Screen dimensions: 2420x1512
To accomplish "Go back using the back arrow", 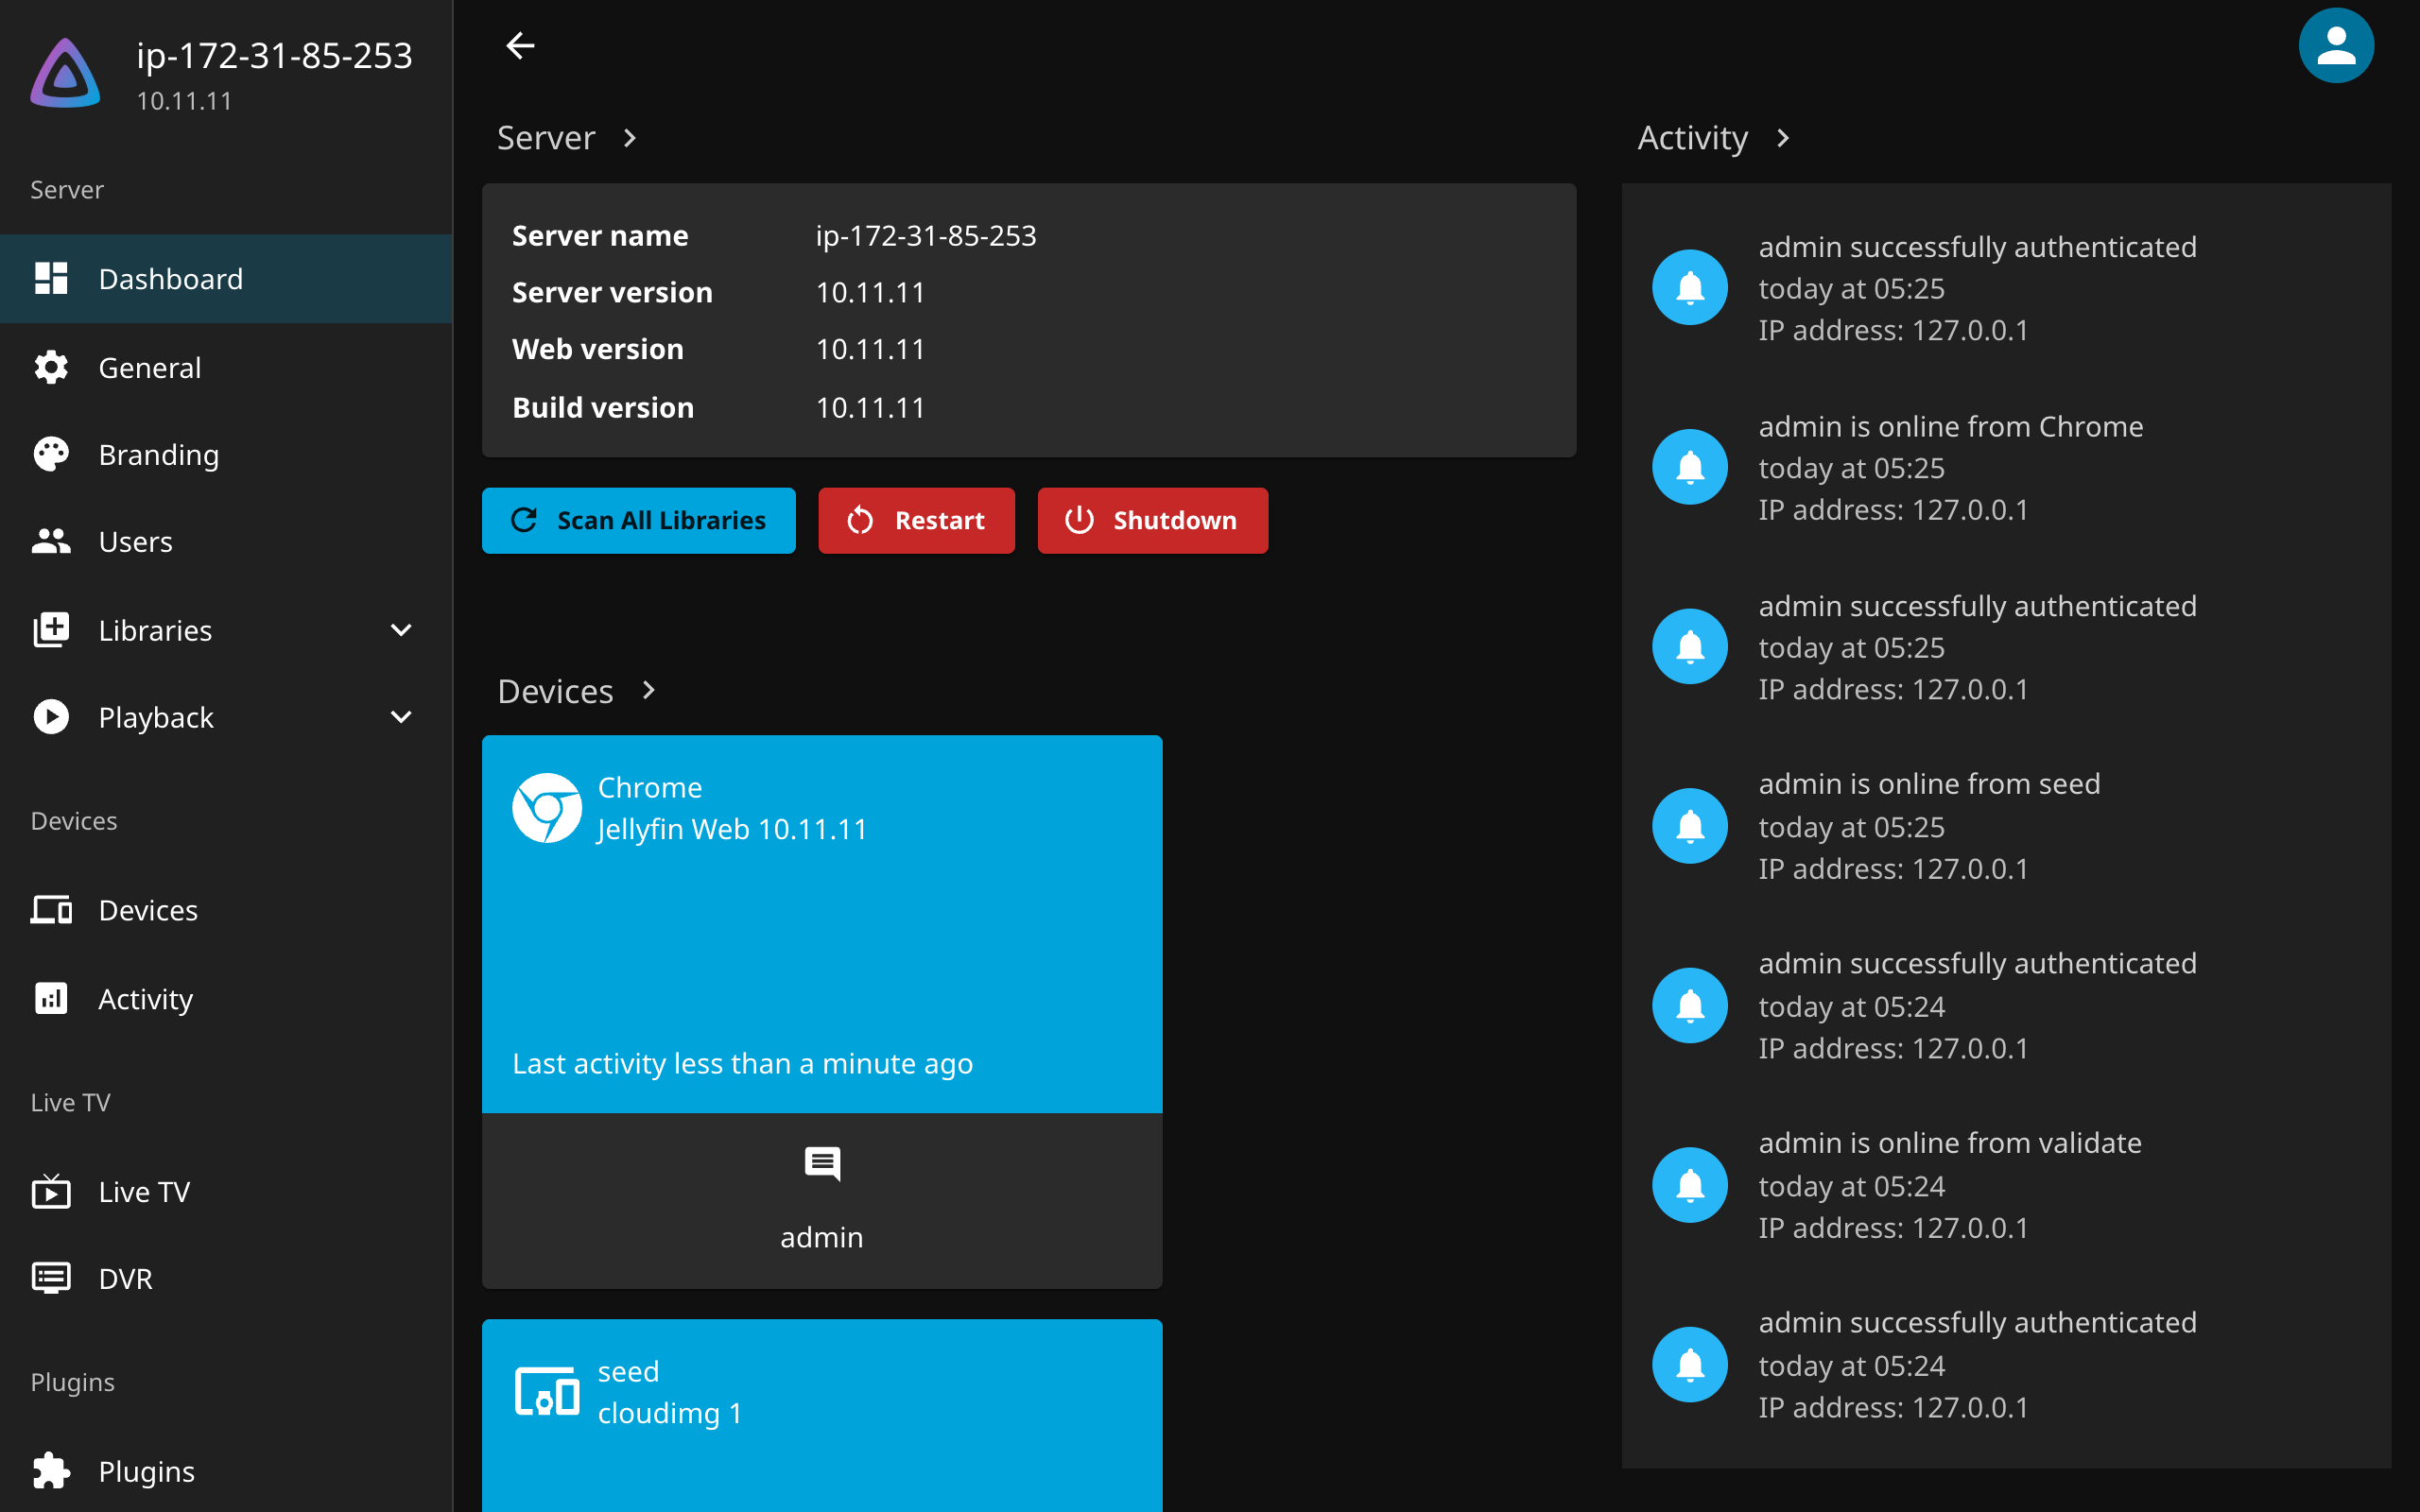I will click(x=520, y=46).
